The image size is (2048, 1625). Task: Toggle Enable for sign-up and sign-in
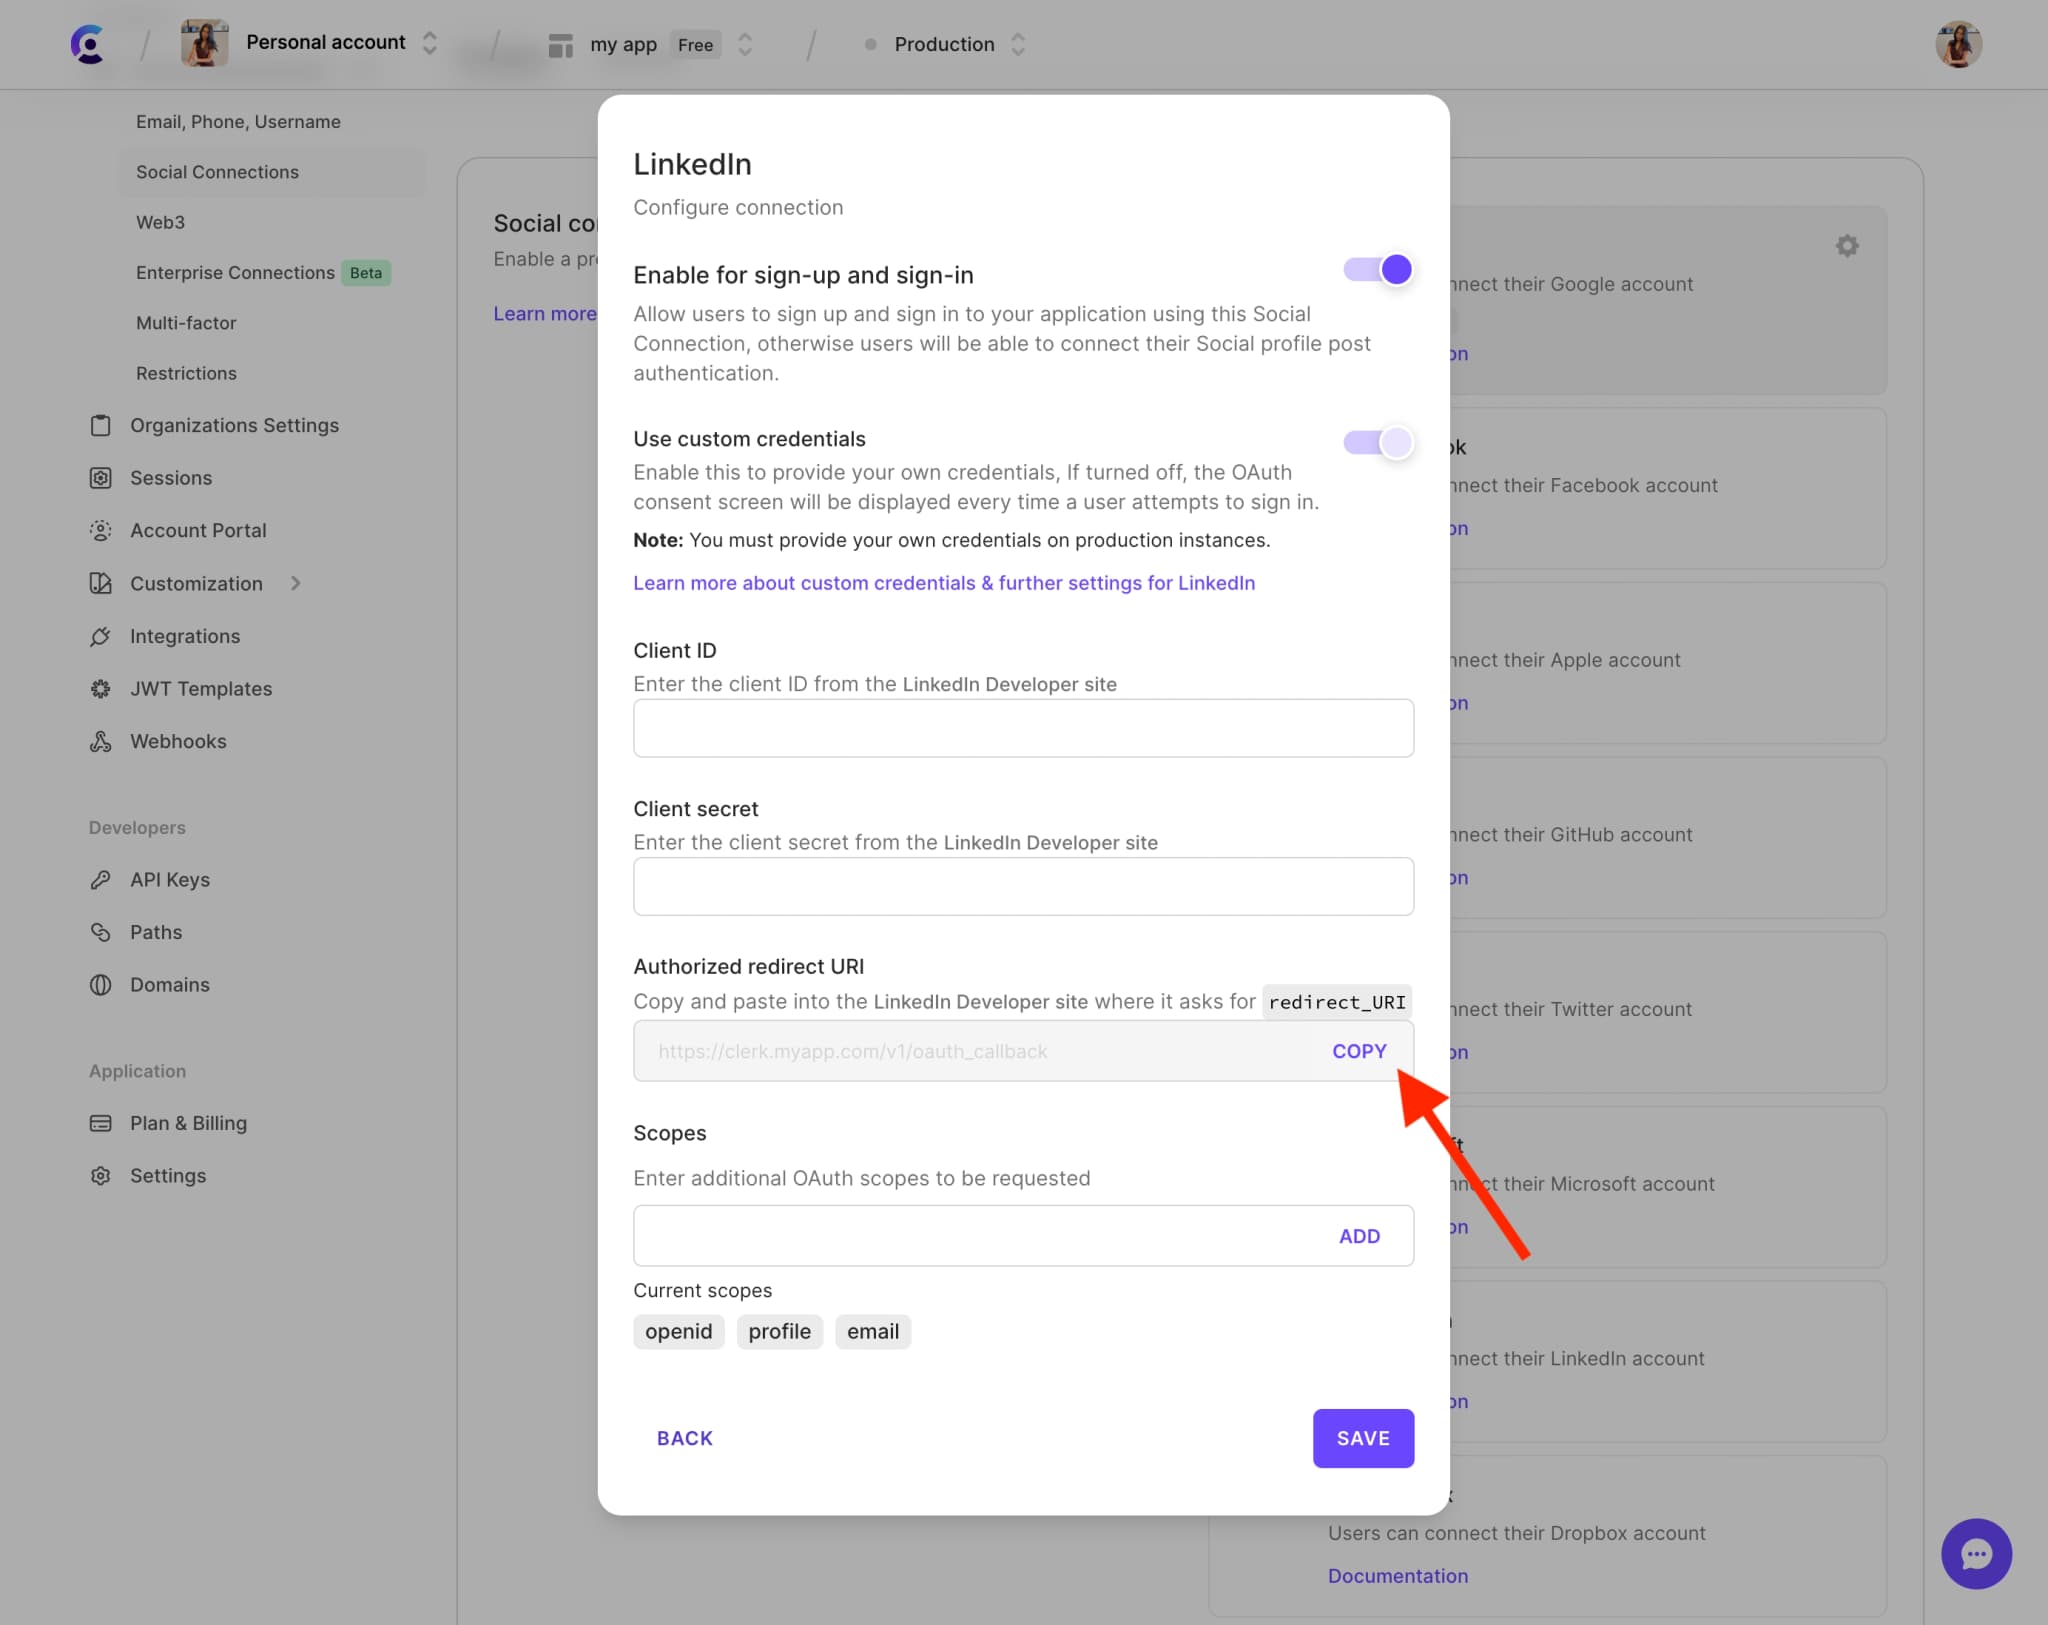tap(1380, 269)
